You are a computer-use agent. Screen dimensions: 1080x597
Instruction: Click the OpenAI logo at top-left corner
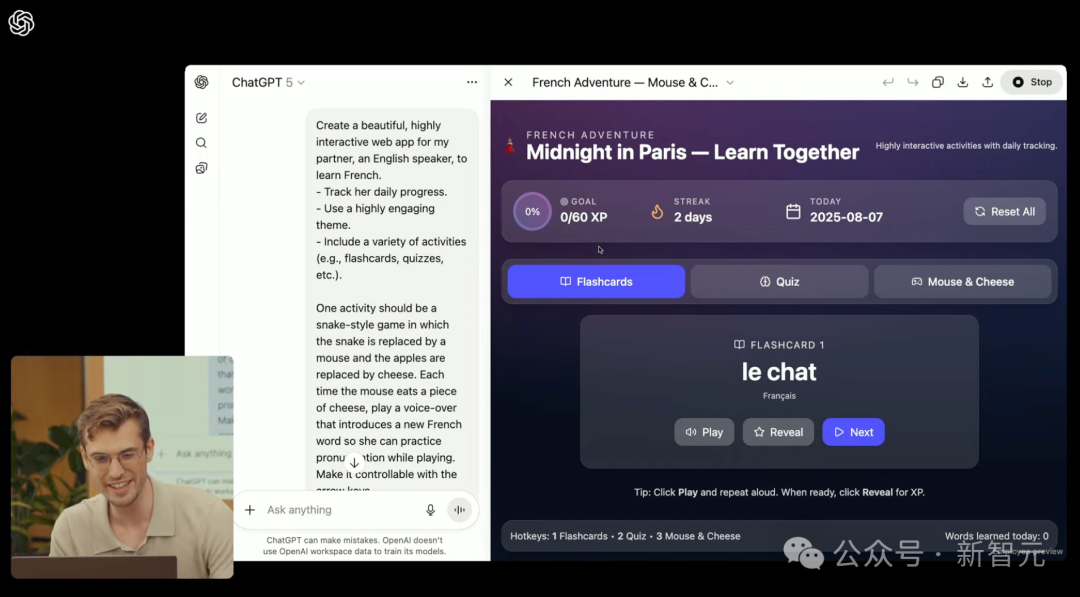[x=21, y=23]
